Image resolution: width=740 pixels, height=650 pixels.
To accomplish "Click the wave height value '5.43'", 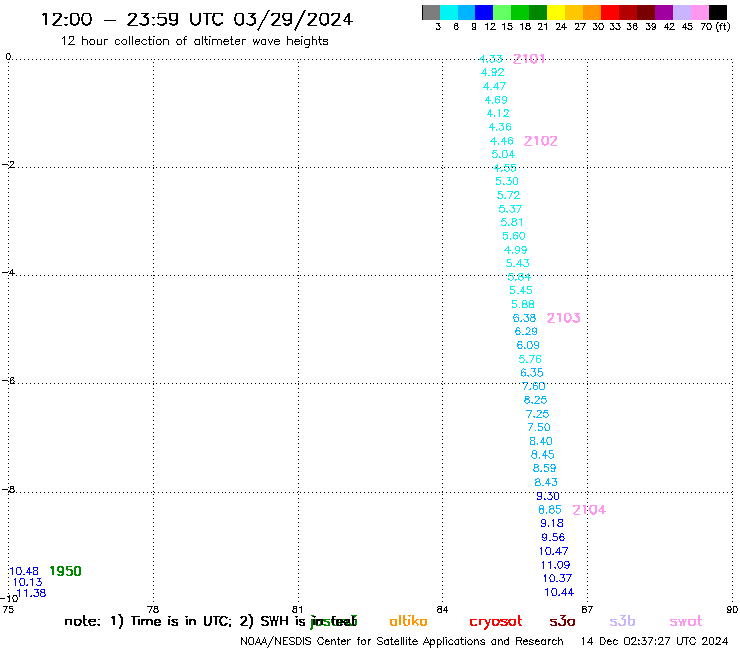I will click(x=518, y=263).
